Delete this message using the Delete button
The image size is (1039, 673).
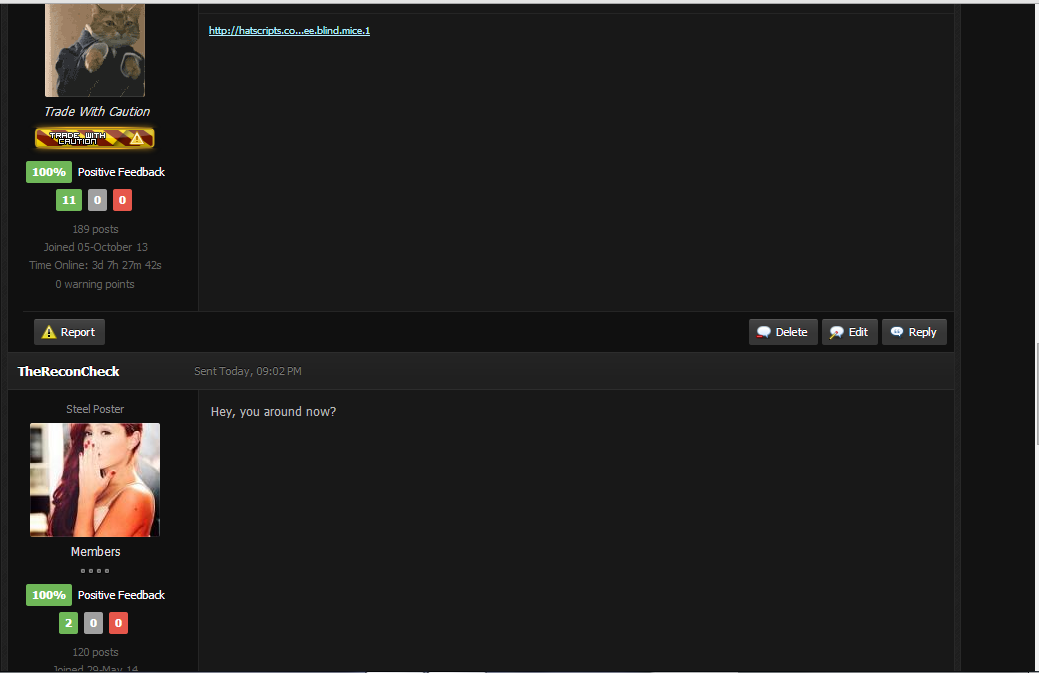click(783, 332)
